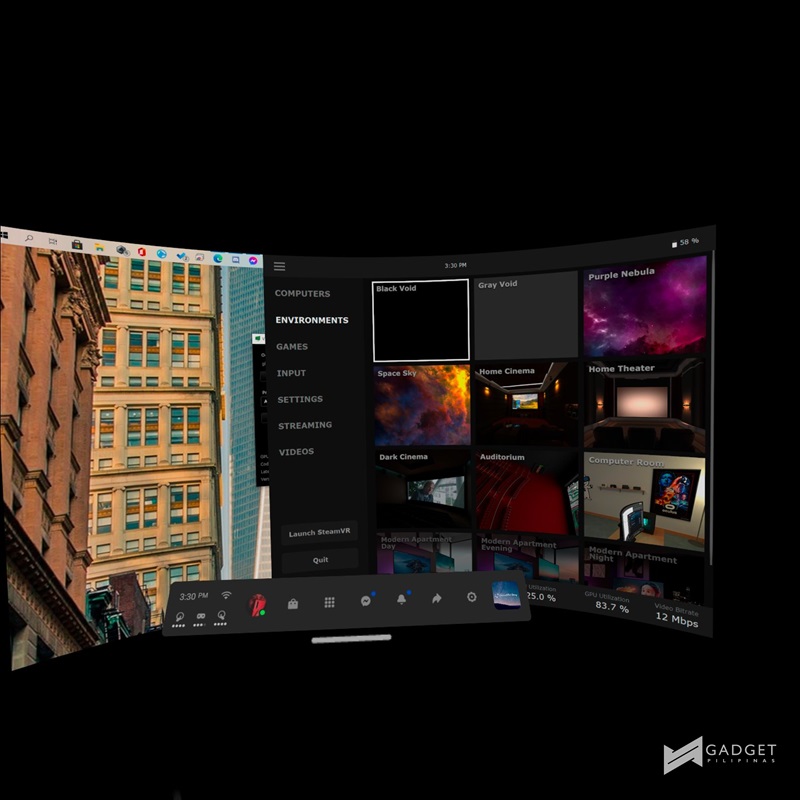Click the battery 58 % indicator
The image size is (800, 800).
click(x=685, y=242)
